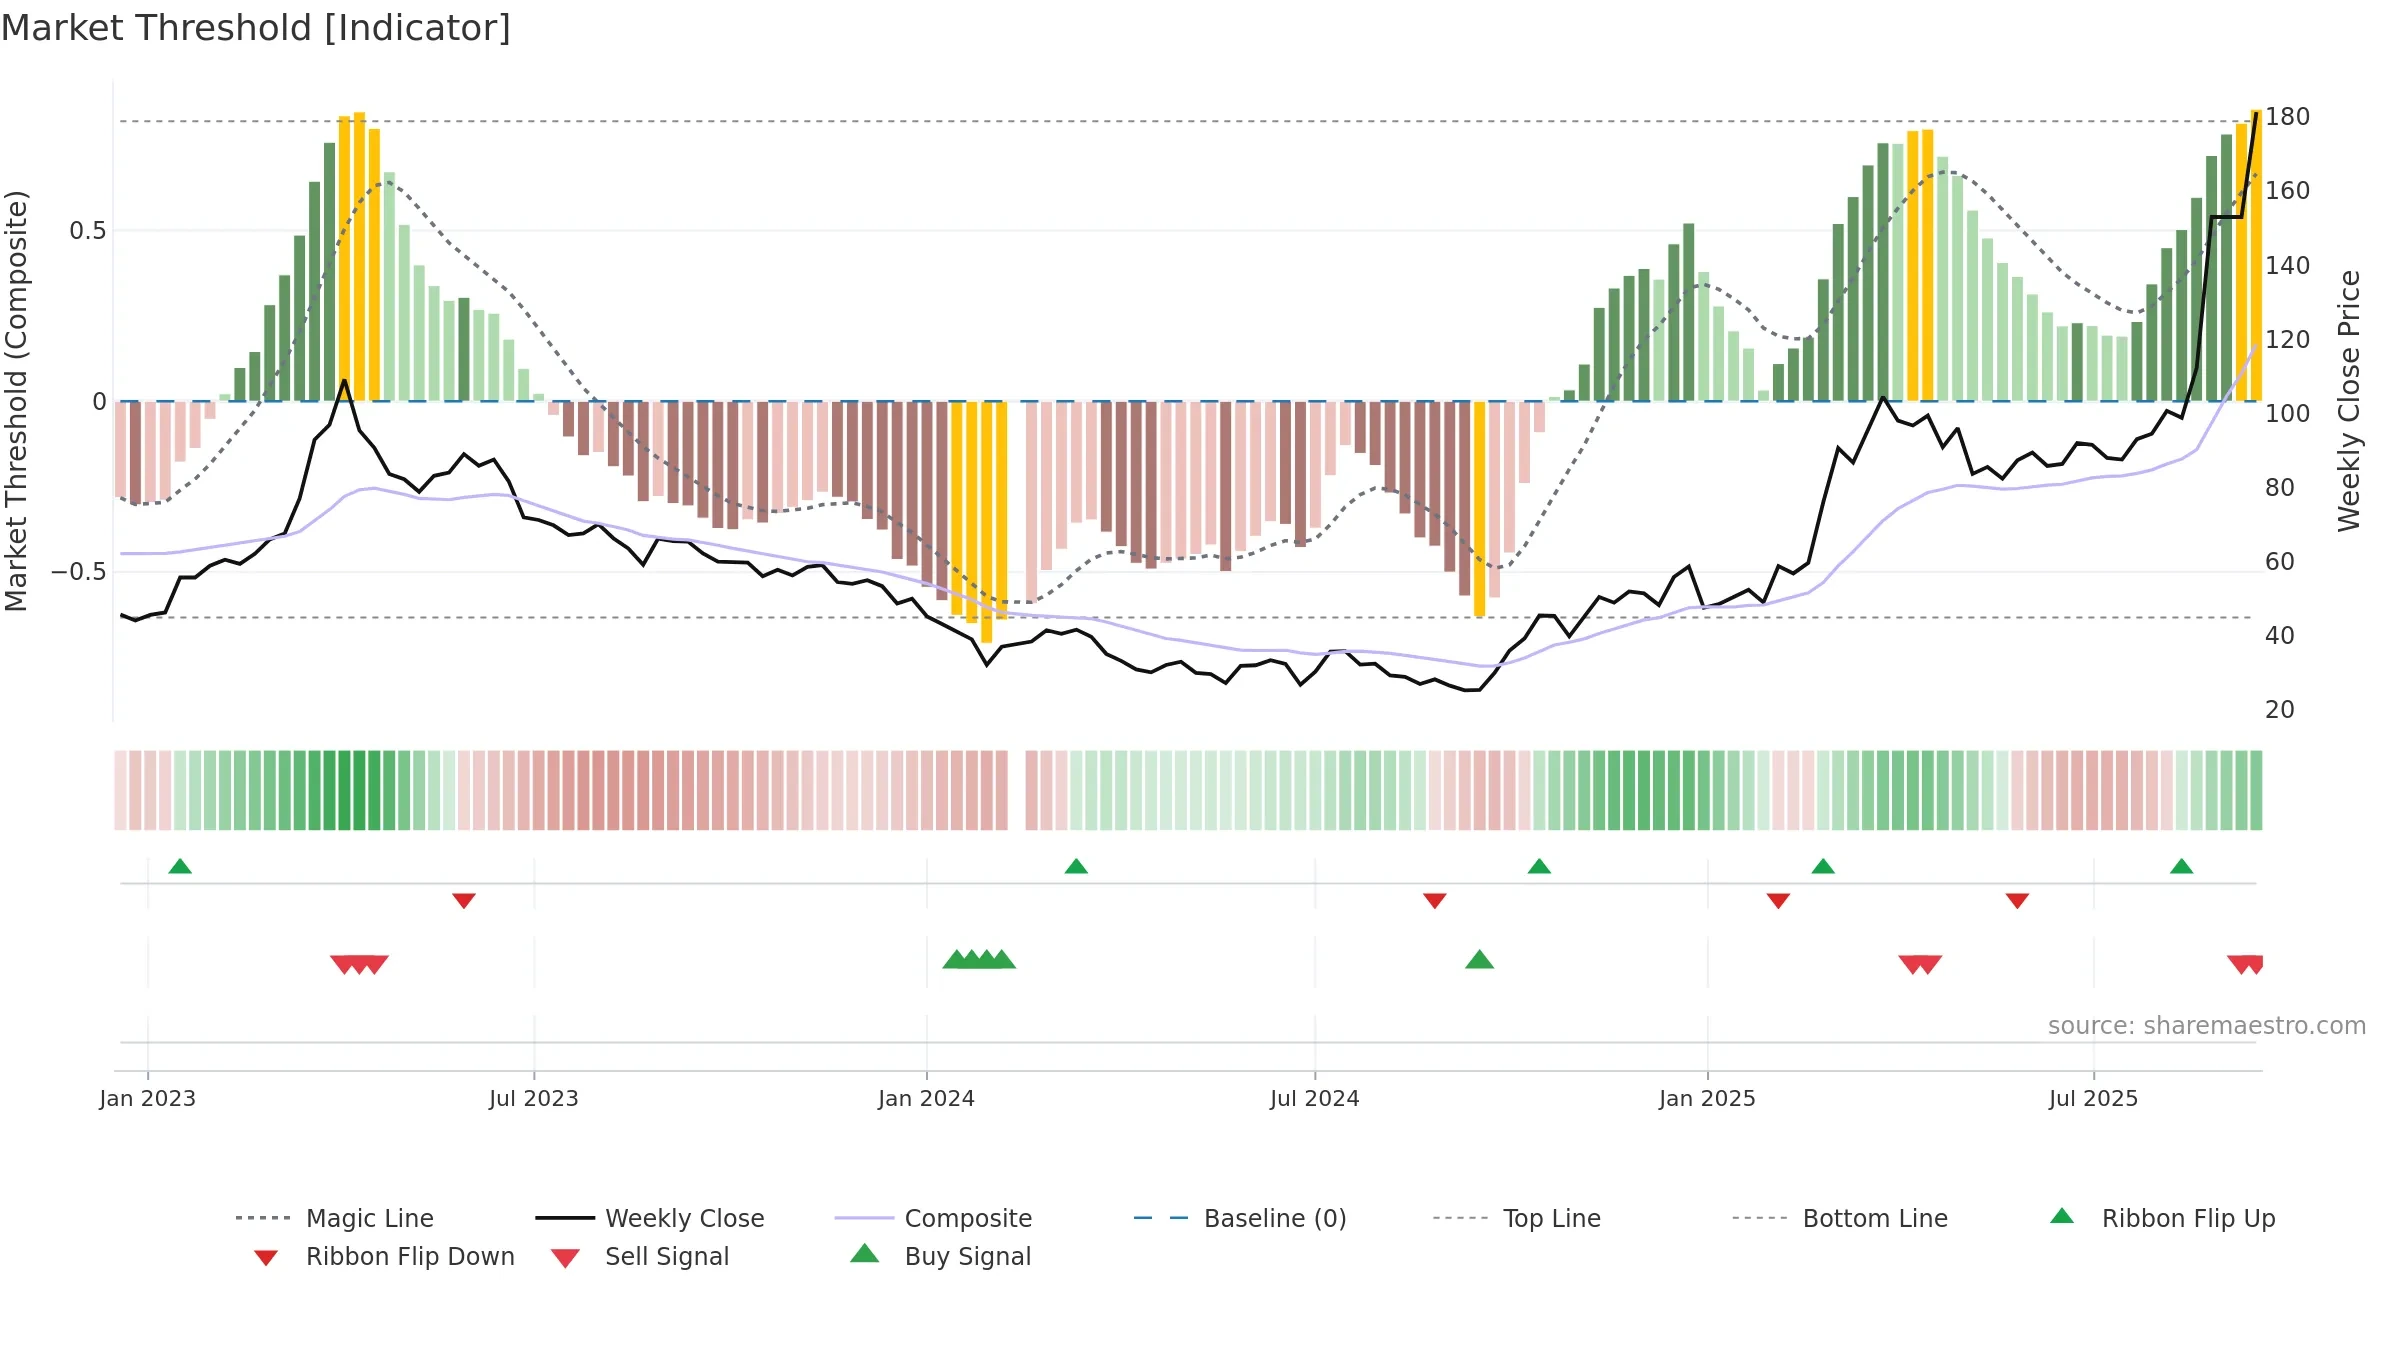Viewport: 2400px width, 1350px height.
Task: Click the 0.5 composite axis label
Action: (x=88, y=231)
